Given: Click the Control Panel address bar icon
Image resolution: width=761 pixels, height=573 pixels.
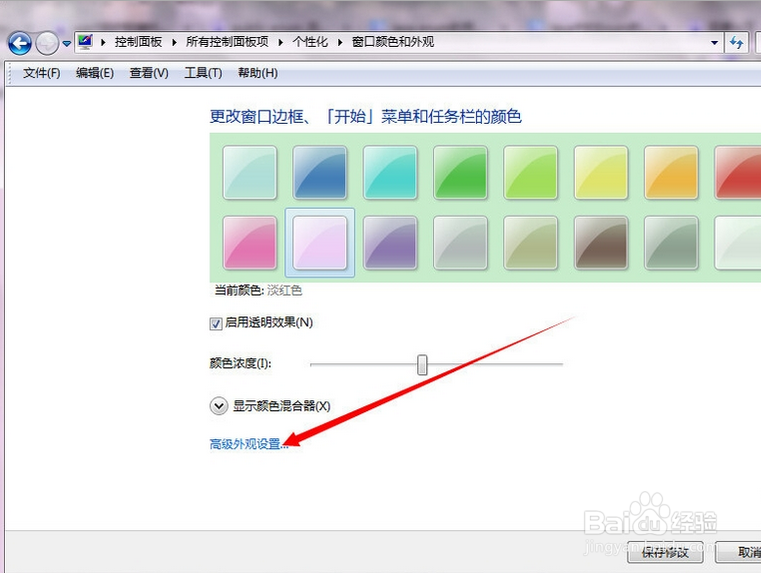Looking at the screenshot, I should click(85, 42).
